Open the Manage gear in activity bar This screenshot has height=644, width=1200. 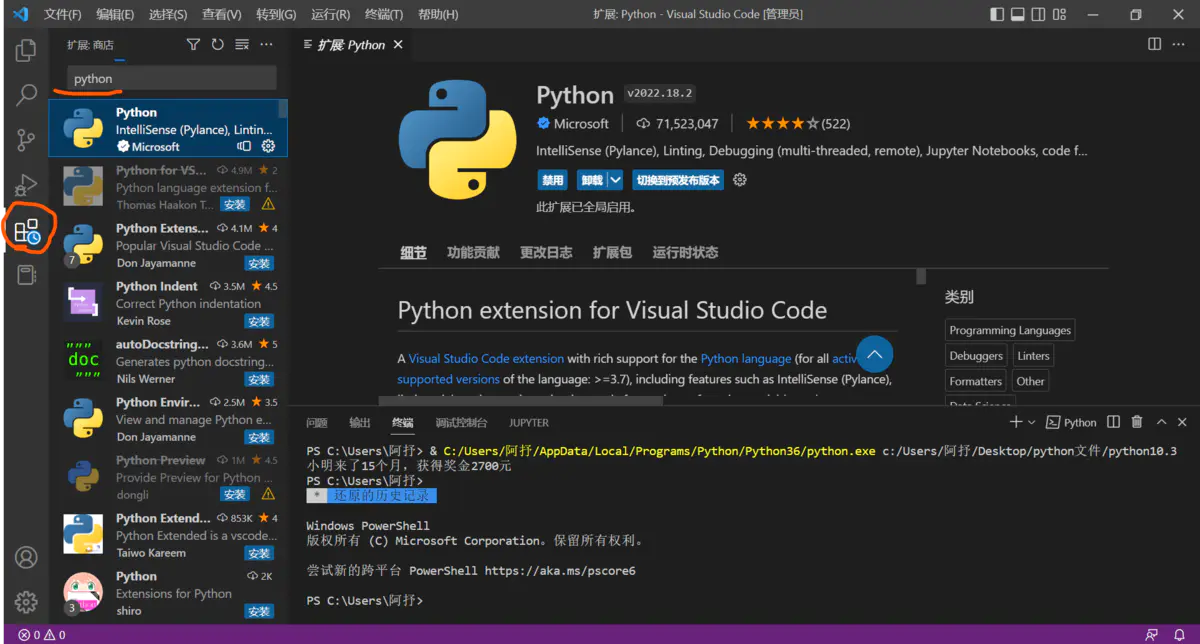tap(26, 602)
